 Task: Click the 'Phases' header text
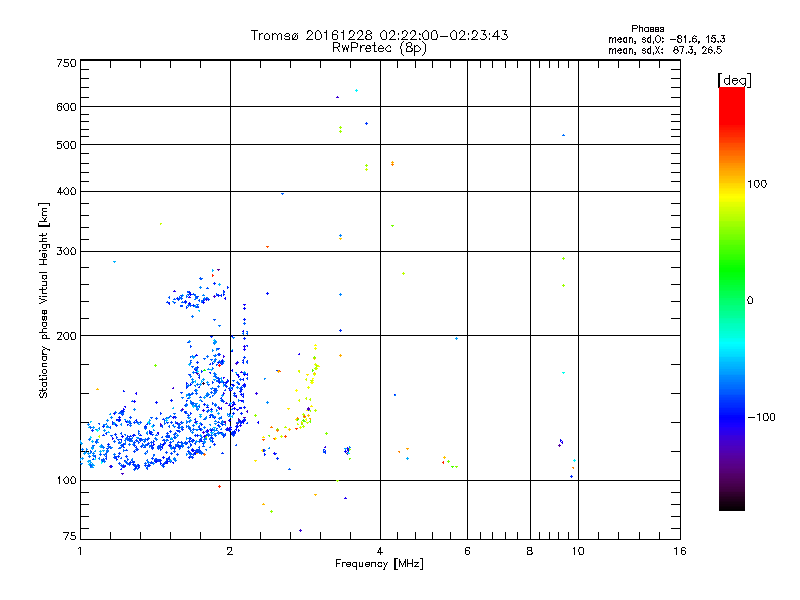pos(647,29)
